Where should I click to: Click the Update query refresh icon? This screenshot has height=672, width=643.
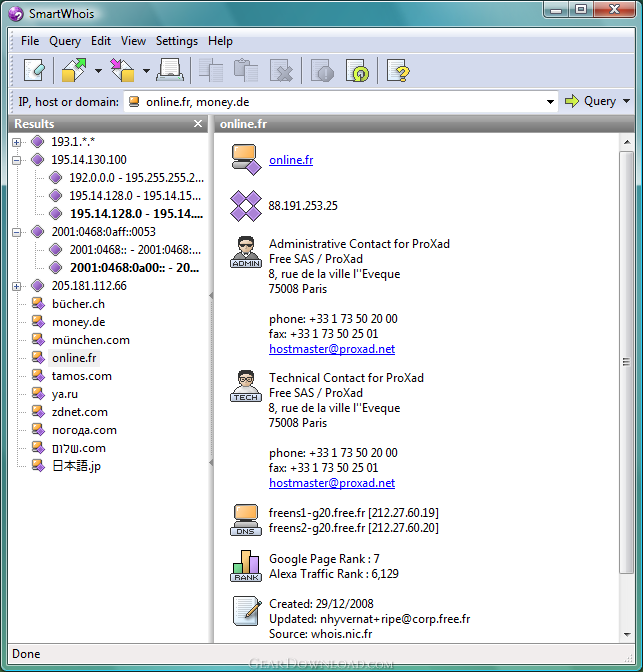(358, 70)
